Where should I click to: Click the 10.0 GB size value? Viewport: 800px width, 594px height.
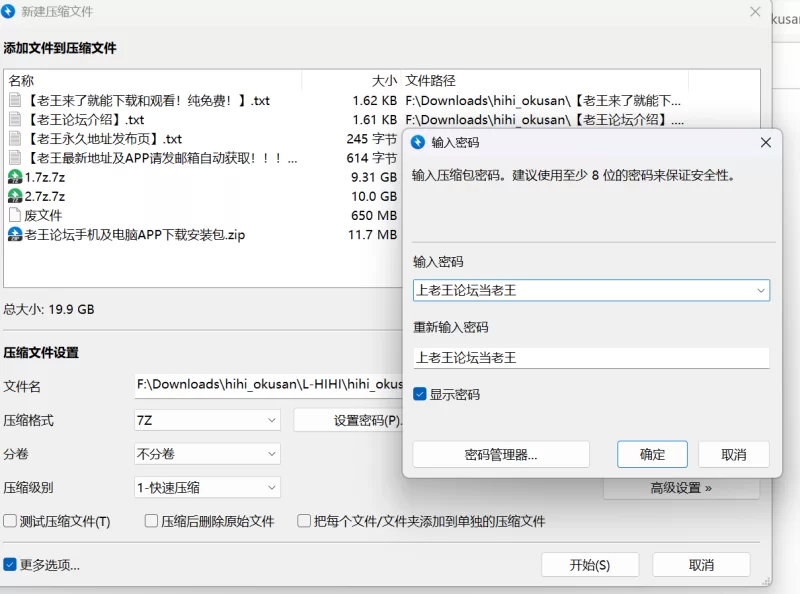point(373,196)
